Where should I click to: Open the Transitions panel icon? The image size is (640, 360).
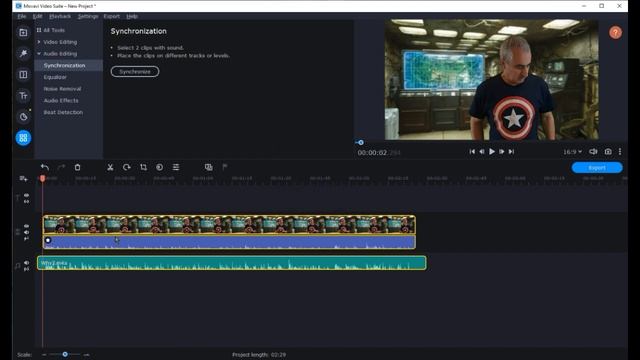(x=23, y=75)
